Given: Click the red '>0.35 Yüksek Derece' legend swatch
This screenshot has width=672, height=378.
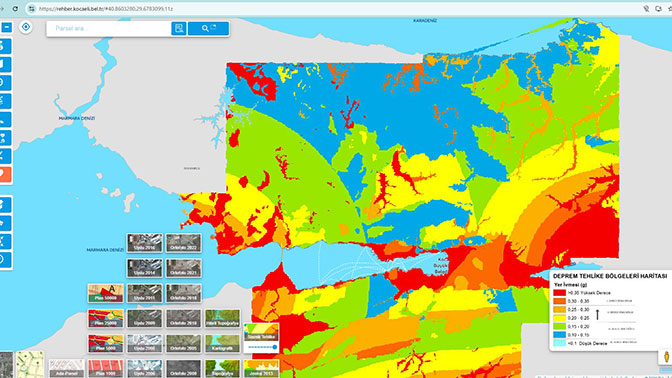Looking at the screenshot, I should (559, 293).
